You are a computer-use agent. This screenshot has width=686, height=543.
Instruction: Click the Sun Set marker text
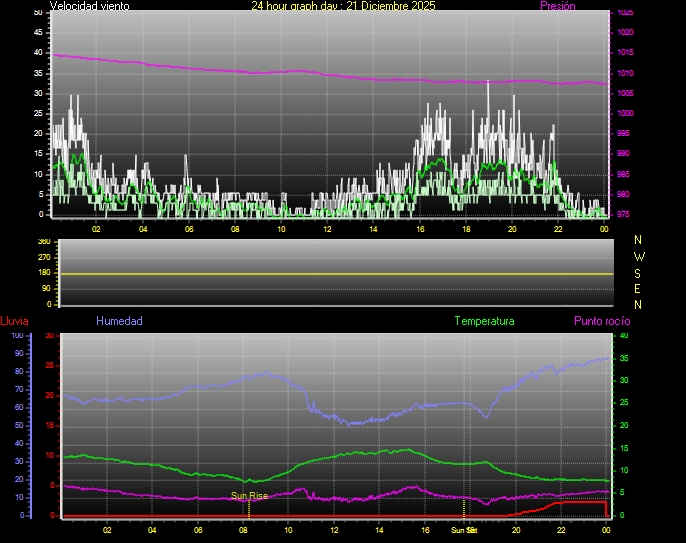[x=463, y=529]
